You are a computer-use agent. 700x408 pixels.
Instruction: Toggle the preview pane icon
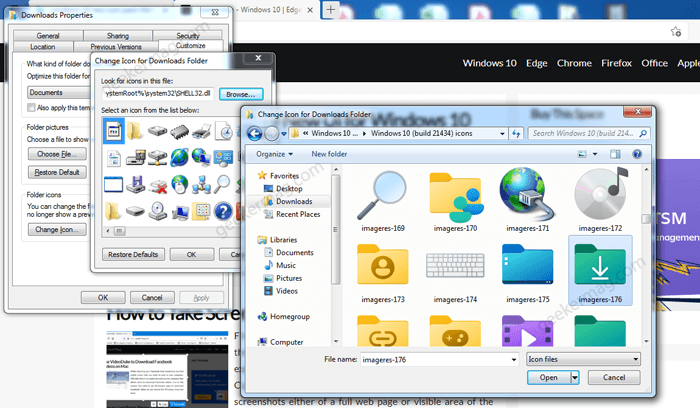point(615,154)
